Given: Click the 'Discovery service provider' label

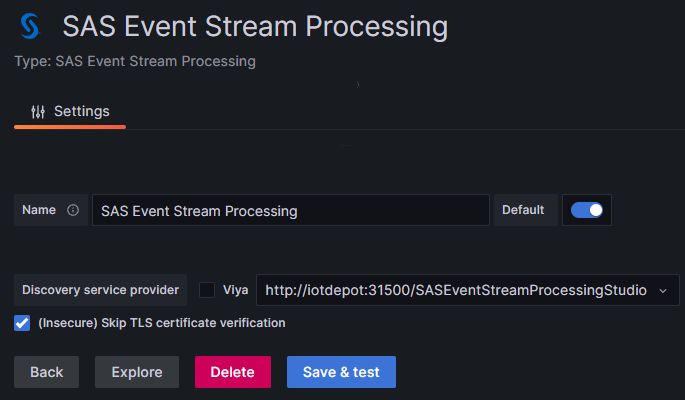Looking at the screenshot, I should click(x=100, y=290).
